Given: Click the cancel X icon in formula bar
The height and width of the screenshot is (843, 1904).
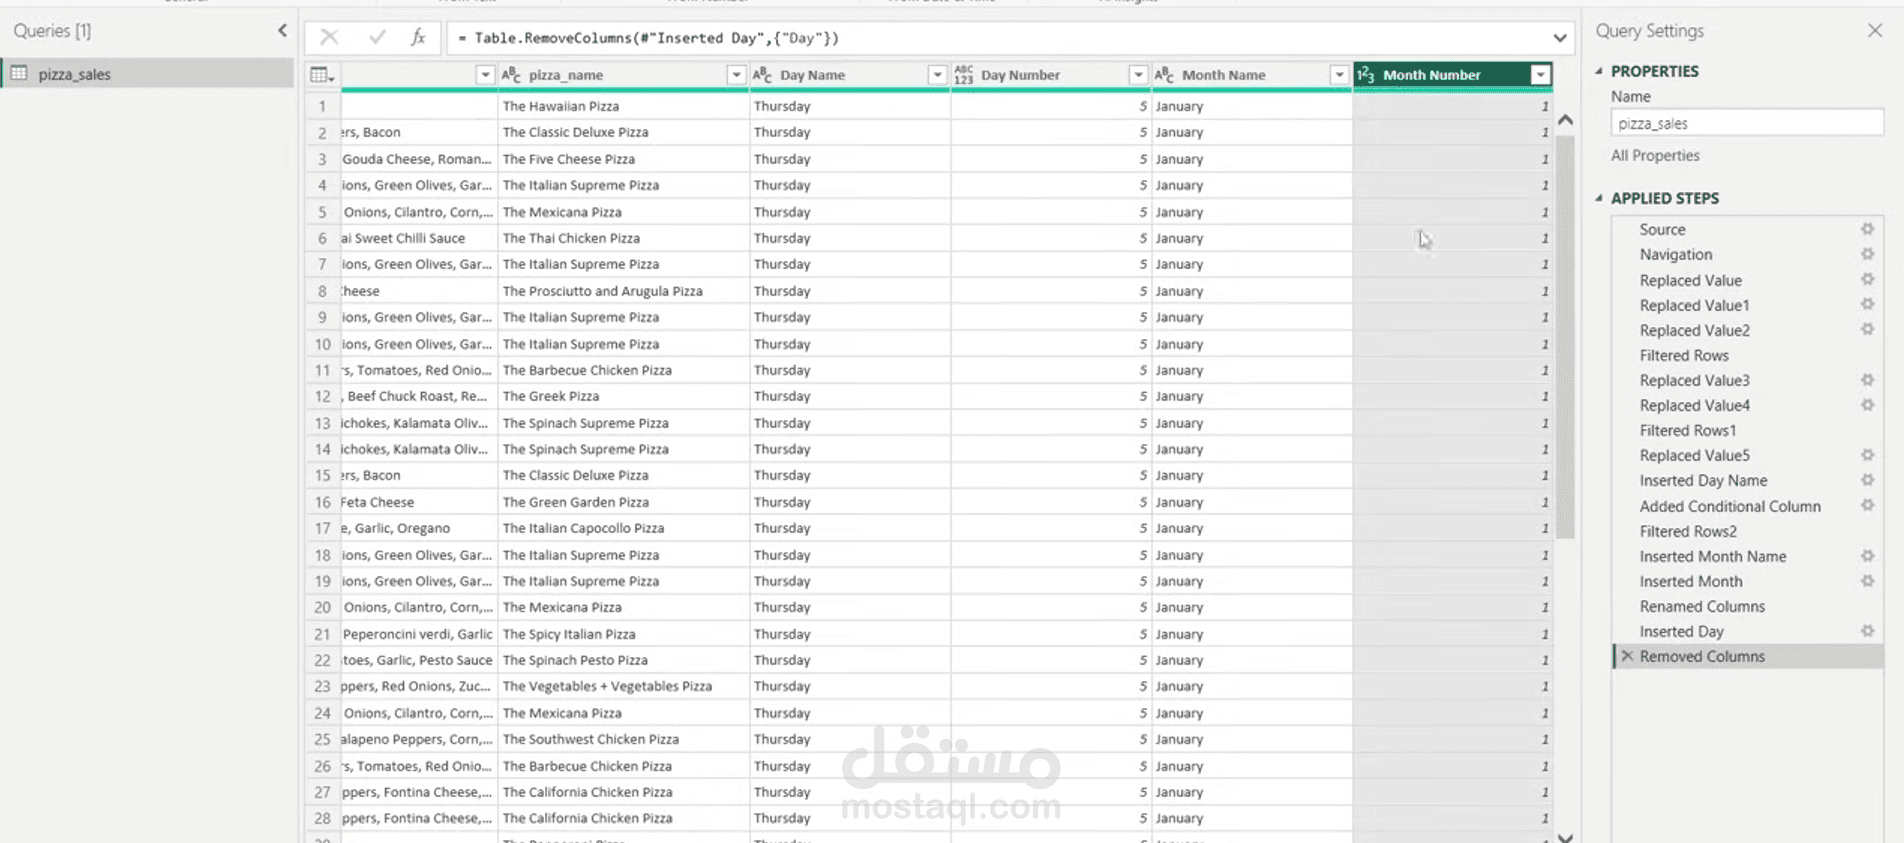Looking at the screenshot, I should (329, 38).
